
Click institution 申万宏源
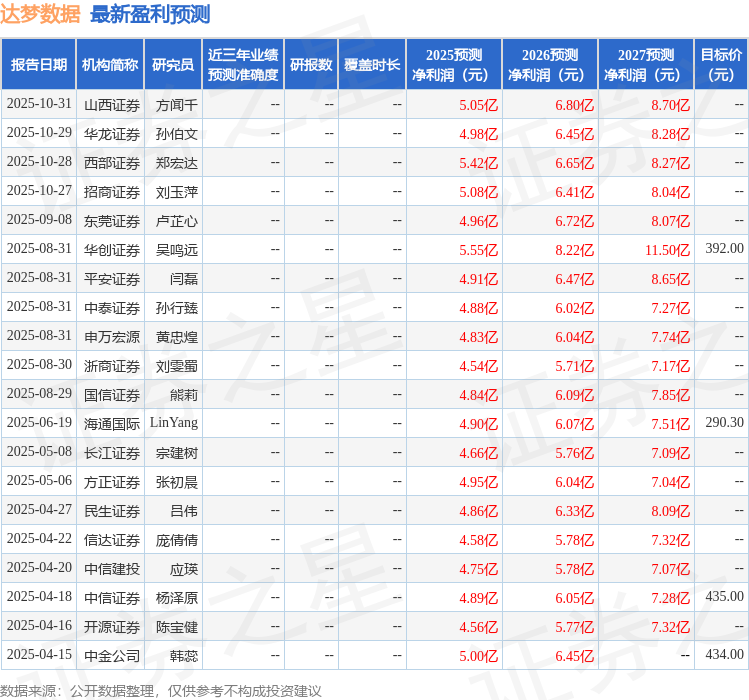(112, 337)
